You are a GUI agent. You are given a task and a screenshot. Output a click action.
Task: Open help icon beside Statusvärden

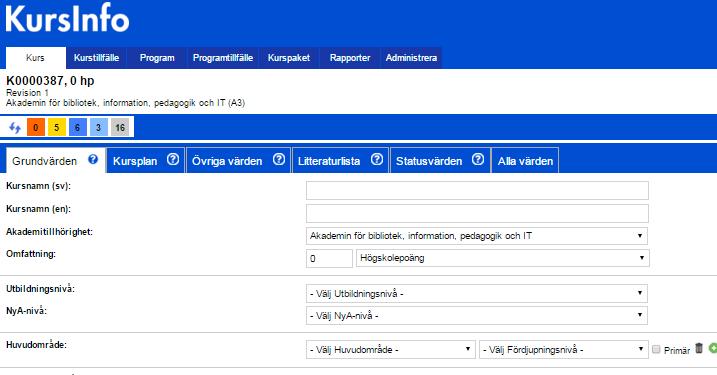(478, 159)
